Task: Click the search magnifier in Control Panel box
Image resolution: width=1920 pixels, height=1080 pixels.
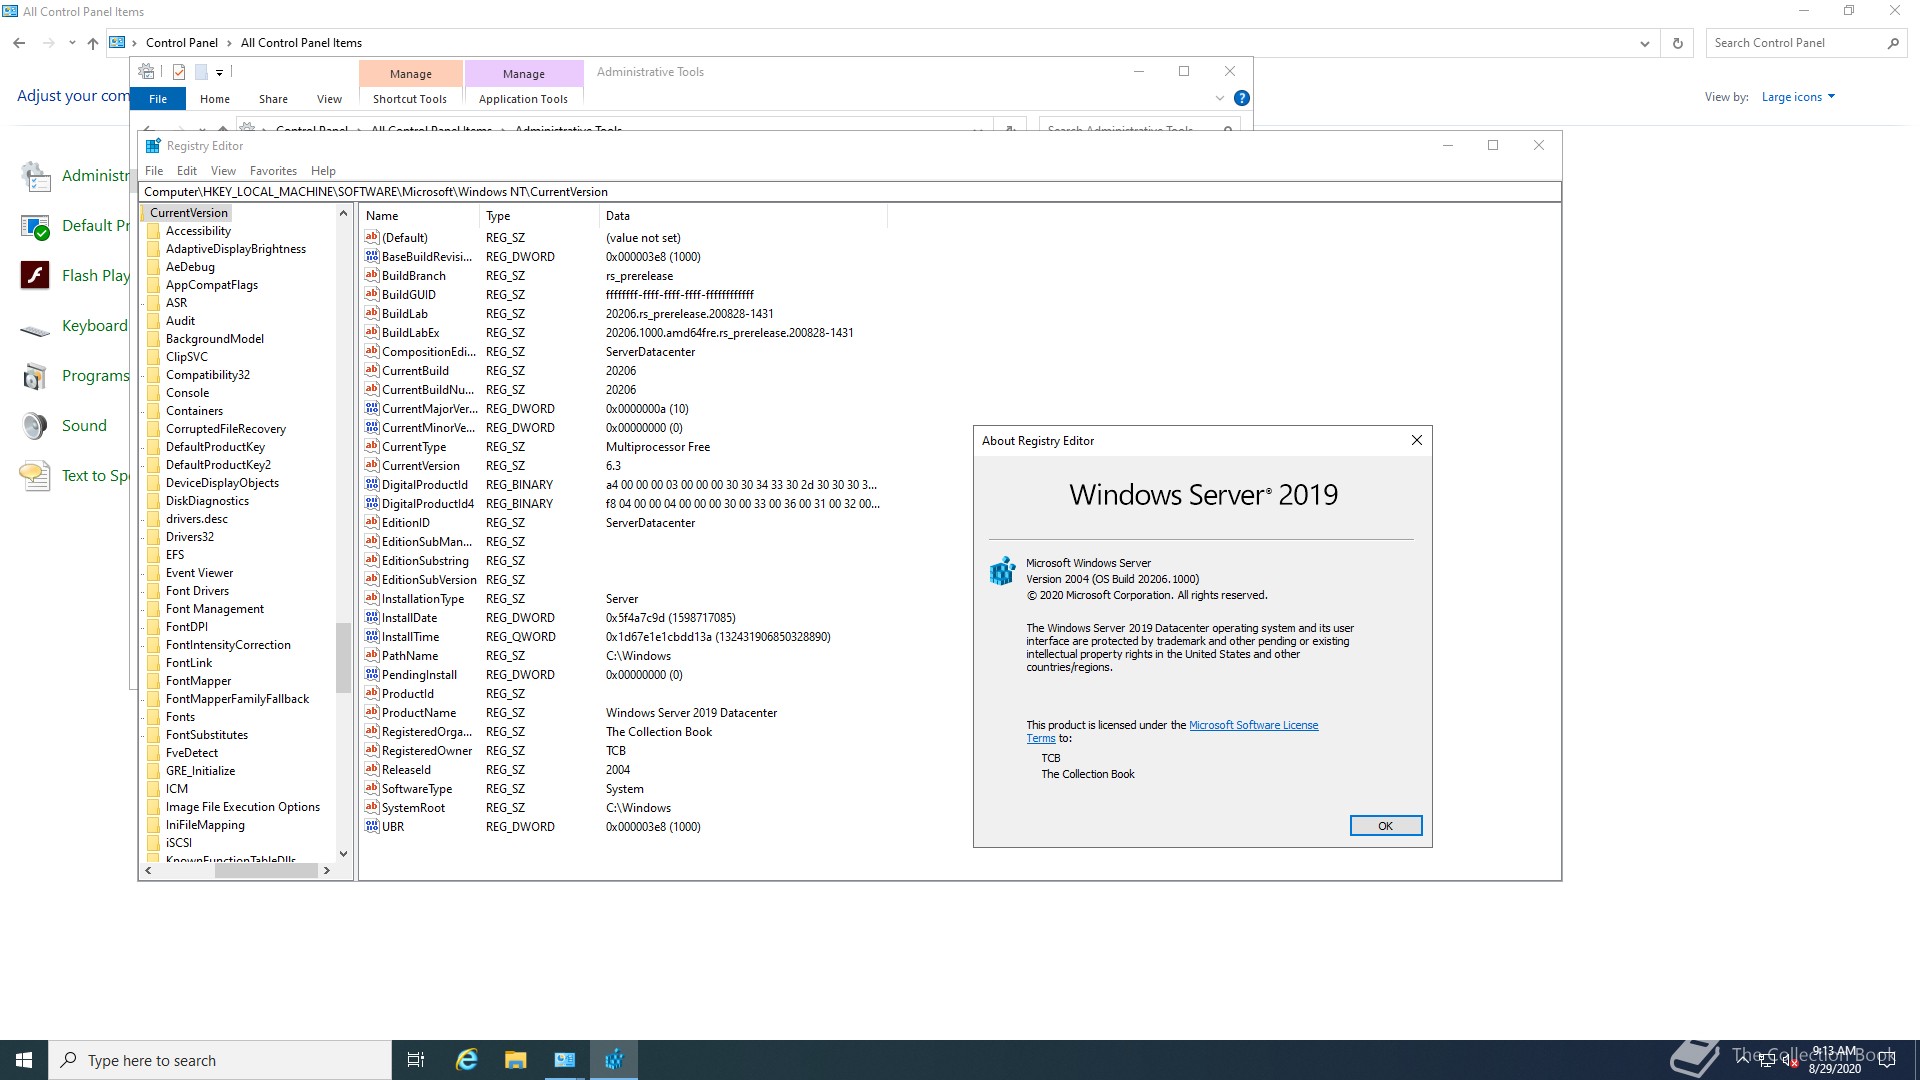Action: [x=1893, y=43]
